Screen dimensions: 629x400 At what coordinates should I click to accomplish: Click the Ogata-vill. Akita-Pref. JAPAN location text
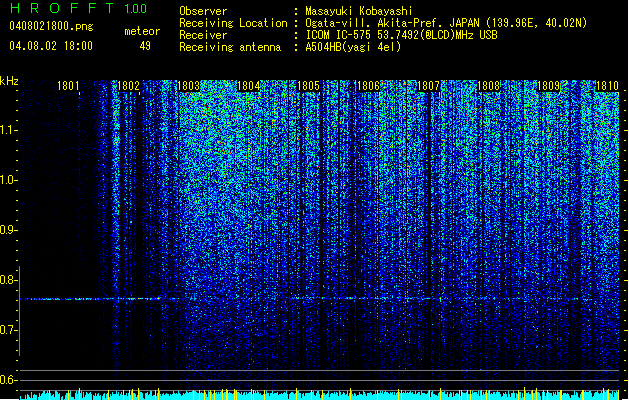click(446, 23)
